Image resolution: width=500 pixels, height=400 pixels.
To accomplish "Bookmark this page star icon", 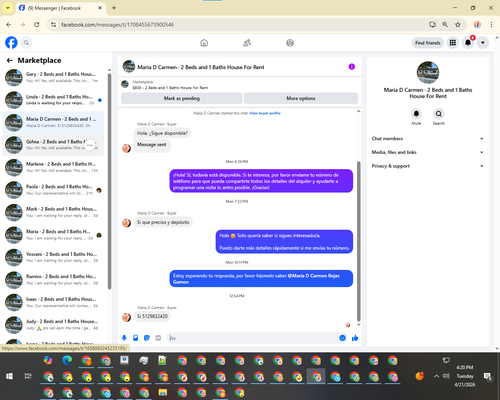I will (458, 24).
